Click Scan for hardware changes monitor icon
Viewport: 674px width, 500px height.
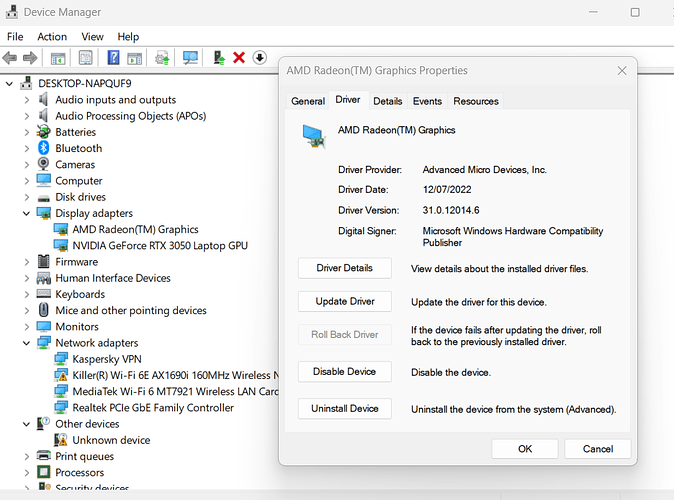tap(190, 58)
